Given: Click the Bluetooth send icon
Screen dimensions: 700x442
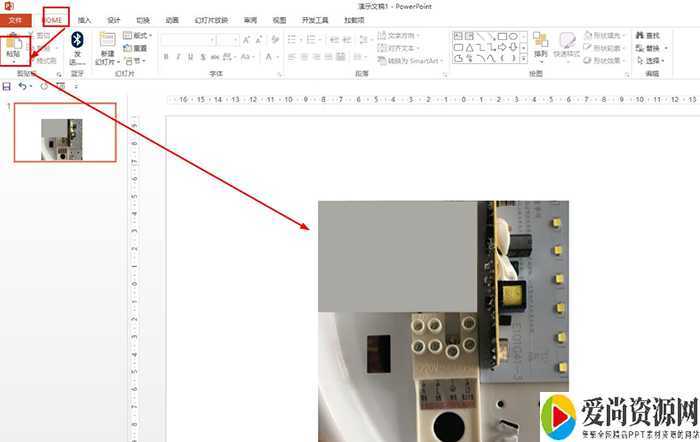Looking at the screenshot, I should click(x=76, y=42).
